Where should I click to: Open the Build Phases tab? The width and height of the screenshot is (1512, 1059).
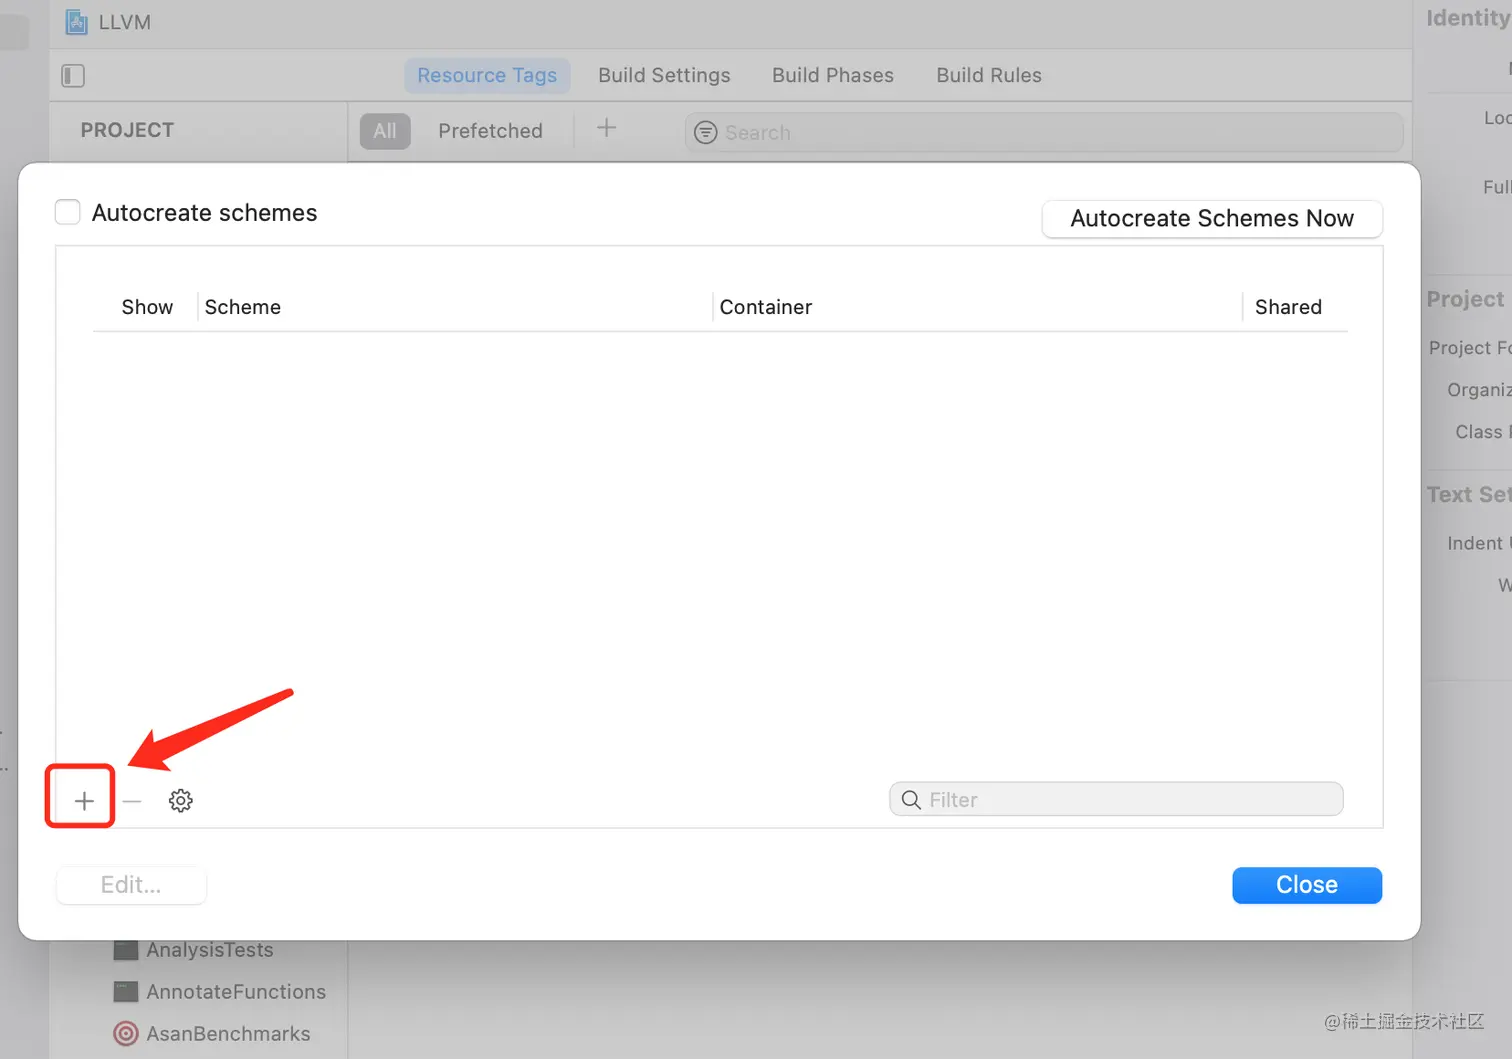833,75
